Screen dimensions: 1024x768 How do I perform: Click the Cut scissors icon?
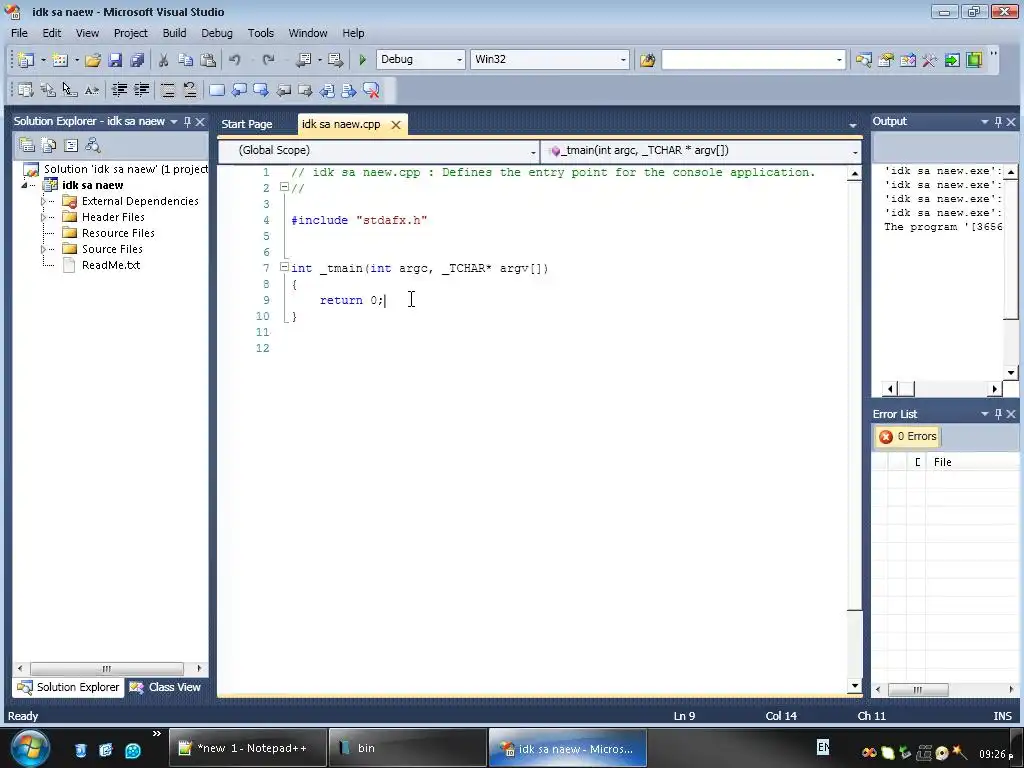pyautogui.click(x=163, y=60)
